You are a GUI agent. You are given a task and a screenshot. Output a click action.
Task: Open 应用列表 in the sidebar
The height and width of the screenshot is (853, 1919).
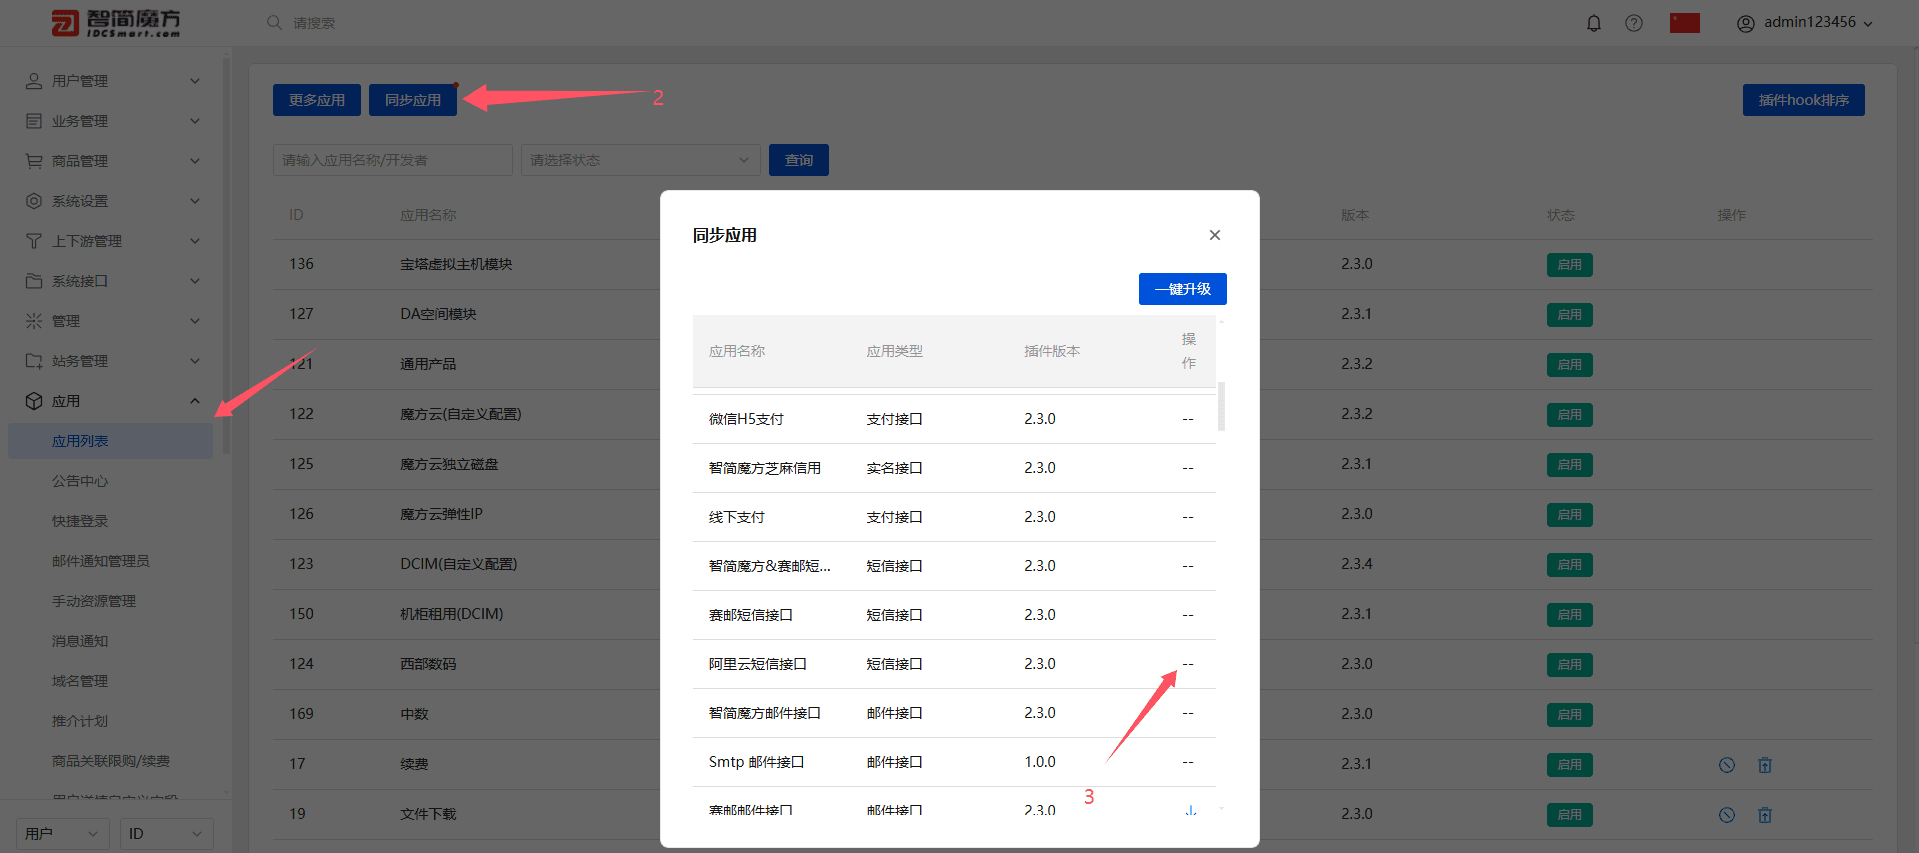coord(111,441)
